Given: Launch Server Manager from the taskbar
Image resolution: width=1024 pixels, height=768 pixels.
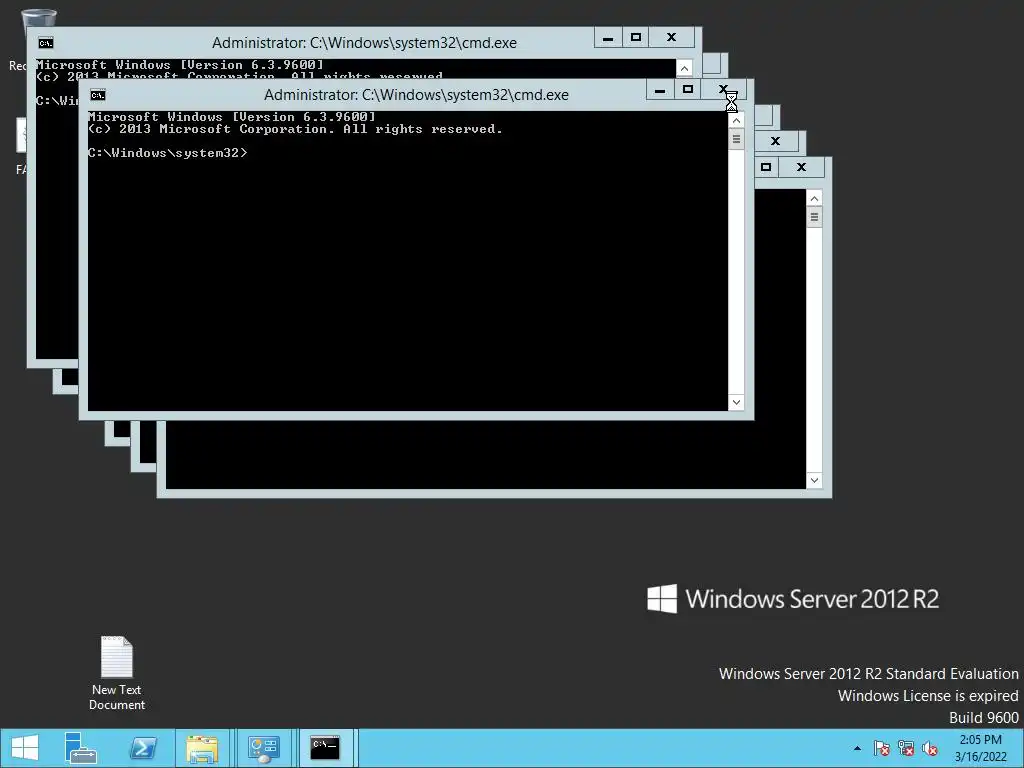Looking at the screenshot, I should click(81, 748).
